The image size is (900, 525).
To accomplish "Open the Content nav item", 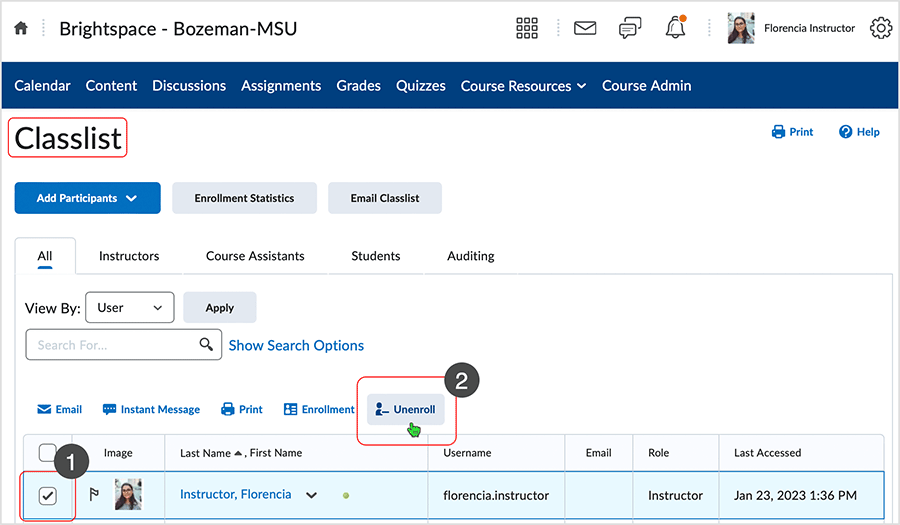I will pyautogui.click(x=111, y=86).
